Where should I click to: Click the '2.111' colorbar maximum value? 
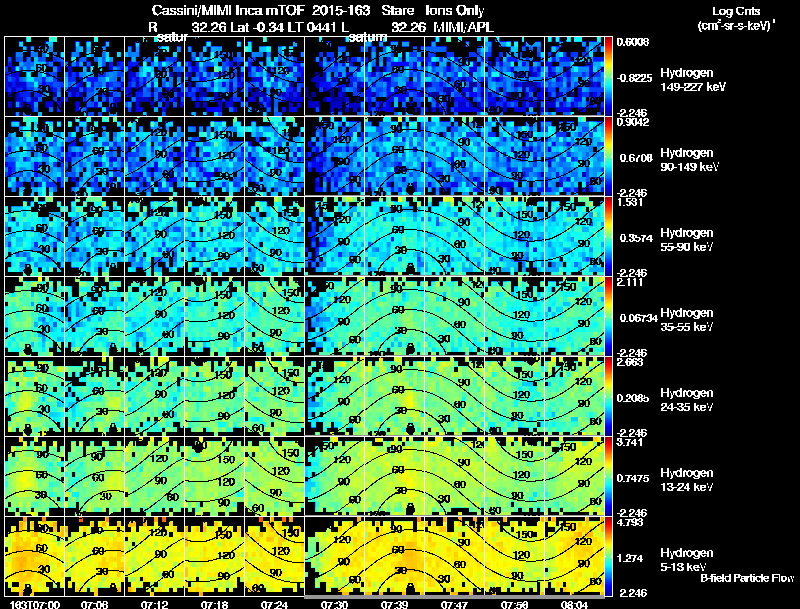click(630, 282)
